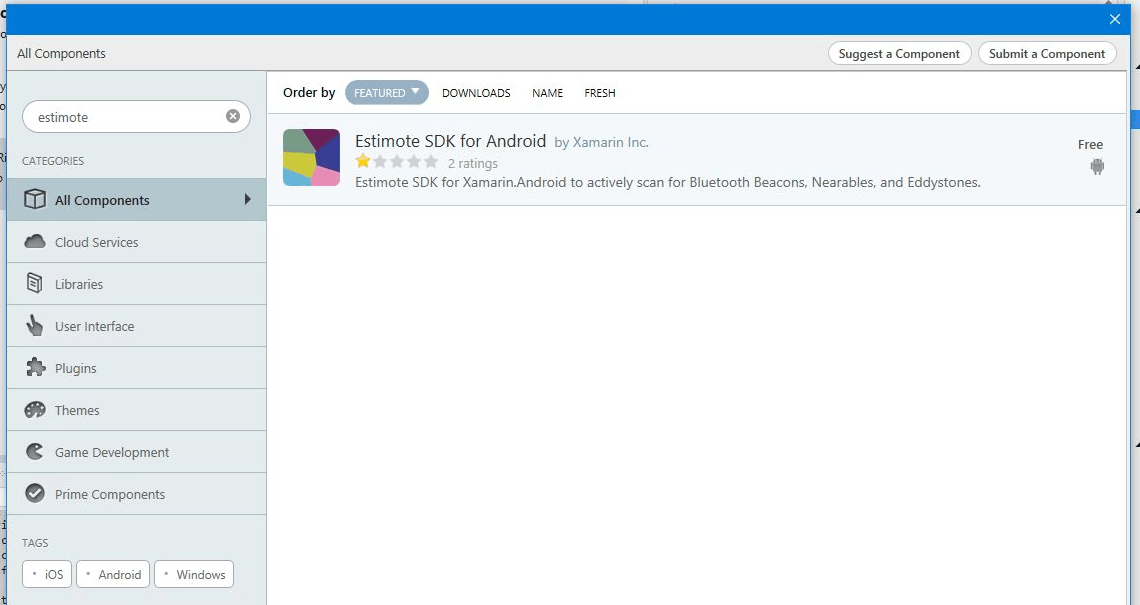This screenshot has width=1140, height=605.
Task: Clear the estimote search text
Action: pos(233,117)
